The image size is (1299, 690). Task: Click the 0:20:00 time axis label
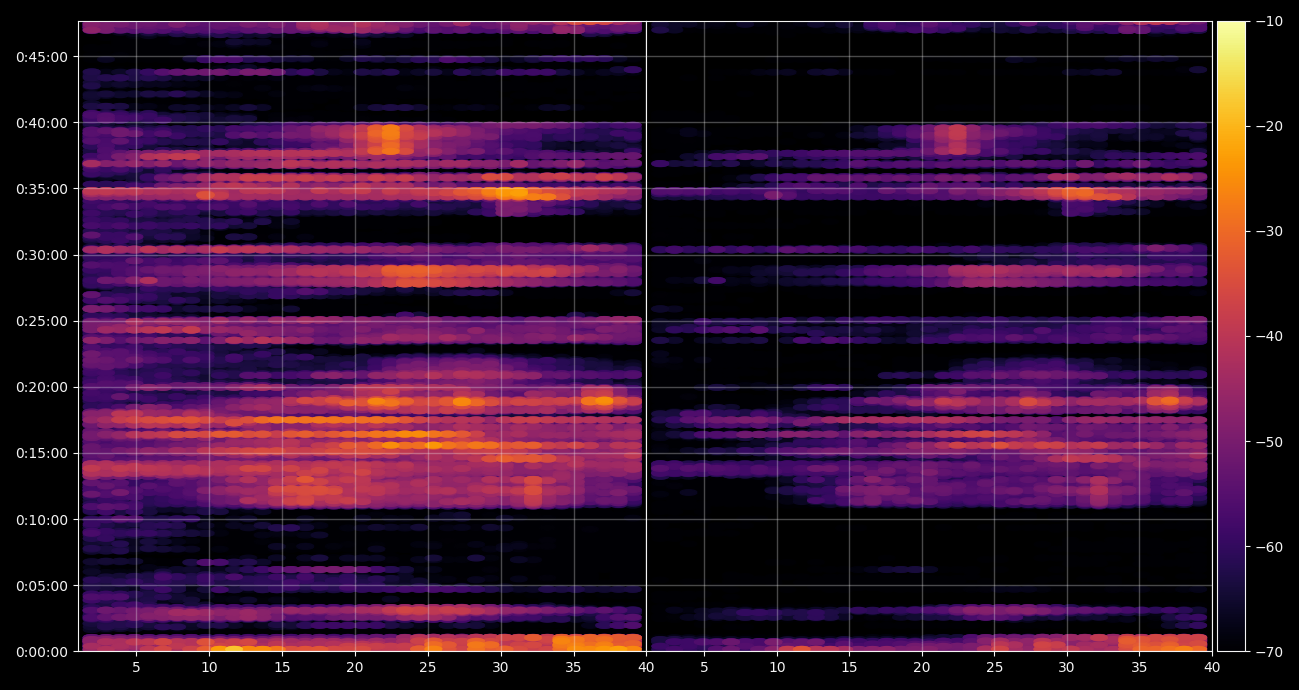click(x=41, y=387)
